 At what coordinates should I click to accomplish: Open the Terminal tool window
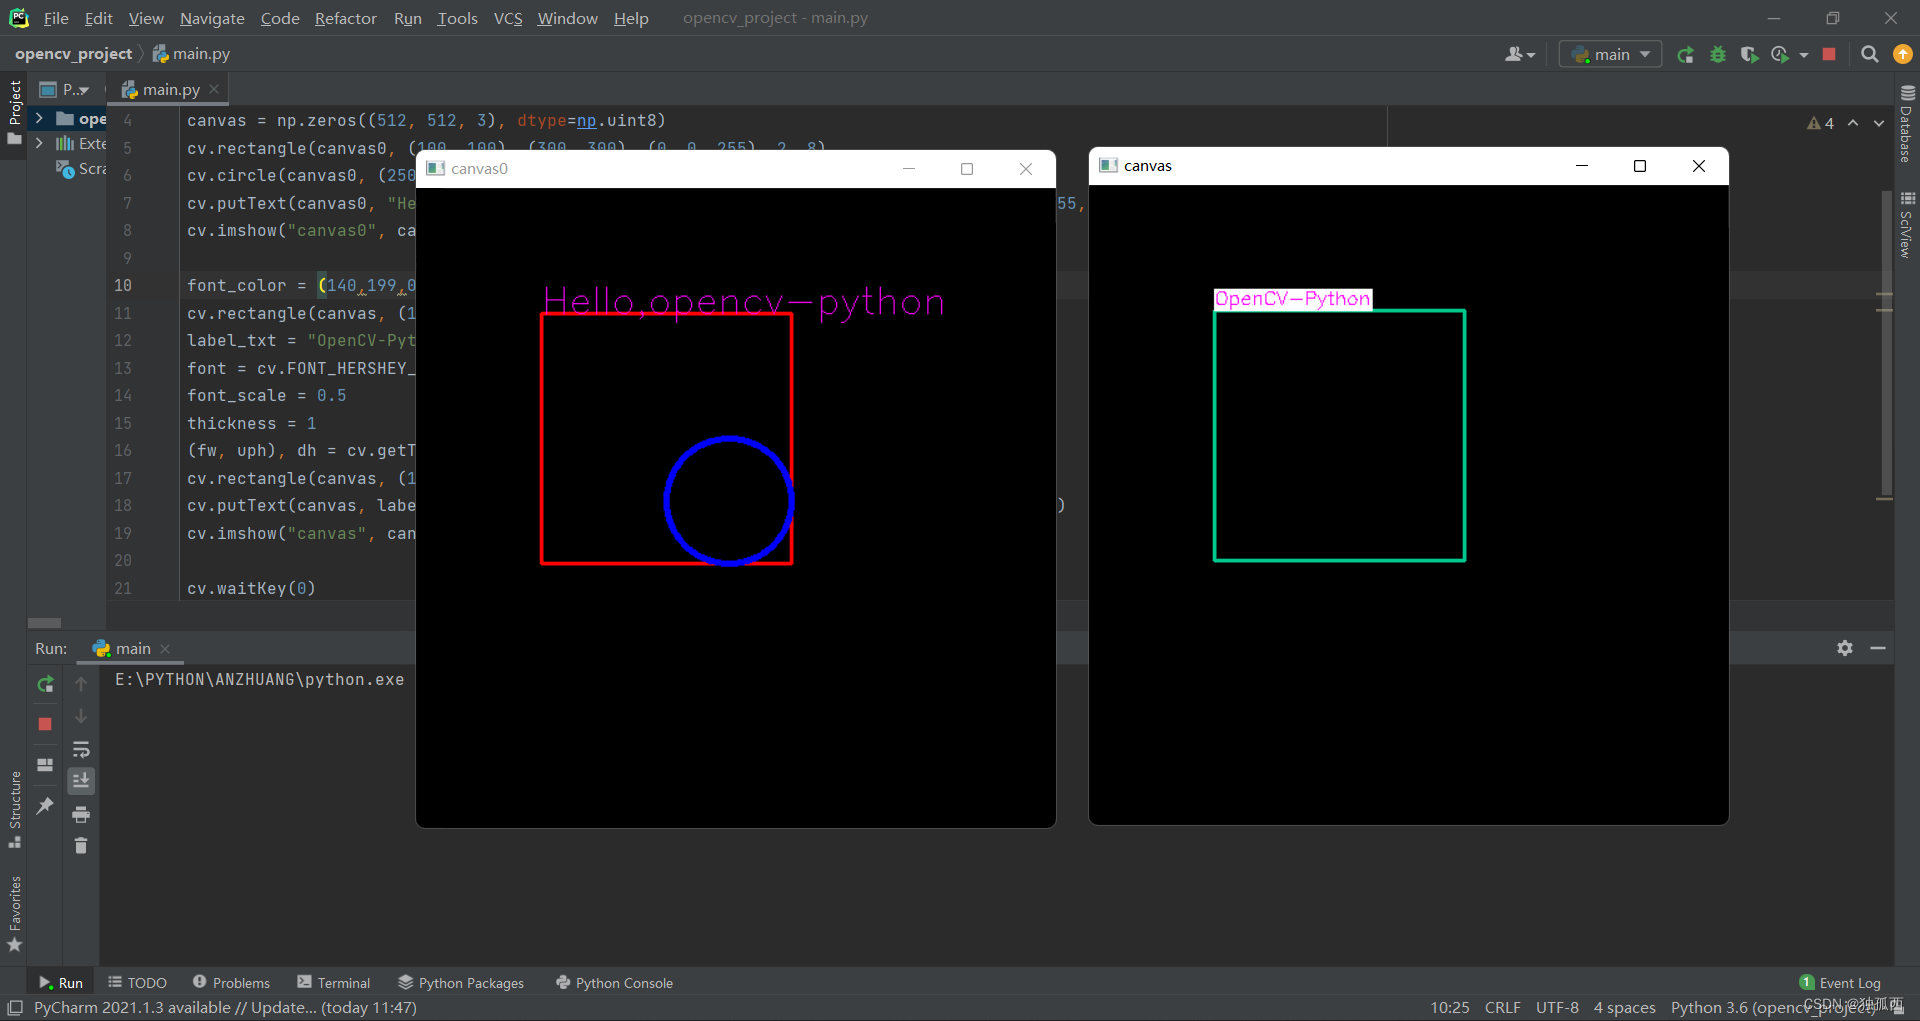tap(334, 983)
